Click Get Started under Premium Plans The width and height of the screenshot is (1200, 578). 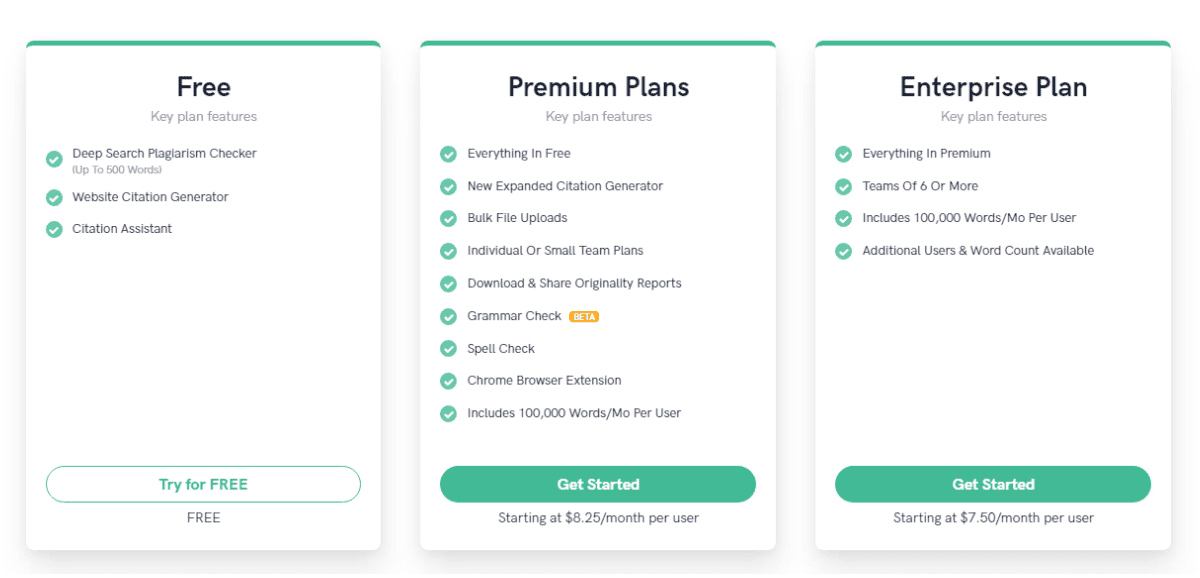tap(598, 484)
